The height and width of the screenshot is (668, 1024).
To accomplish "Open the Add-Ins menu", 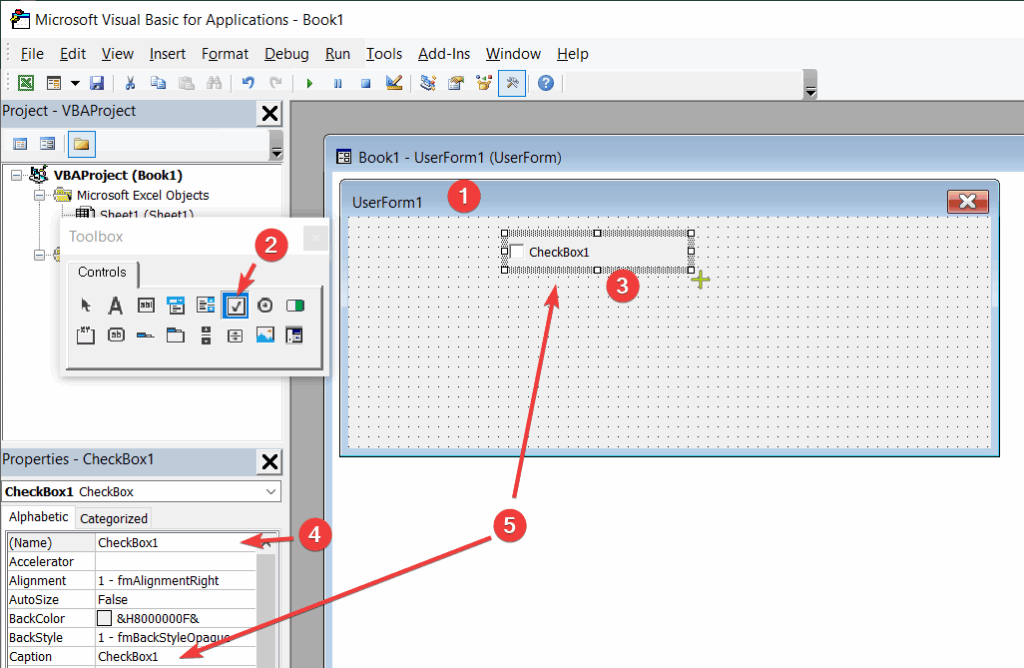I will click(x=444, y=54).
